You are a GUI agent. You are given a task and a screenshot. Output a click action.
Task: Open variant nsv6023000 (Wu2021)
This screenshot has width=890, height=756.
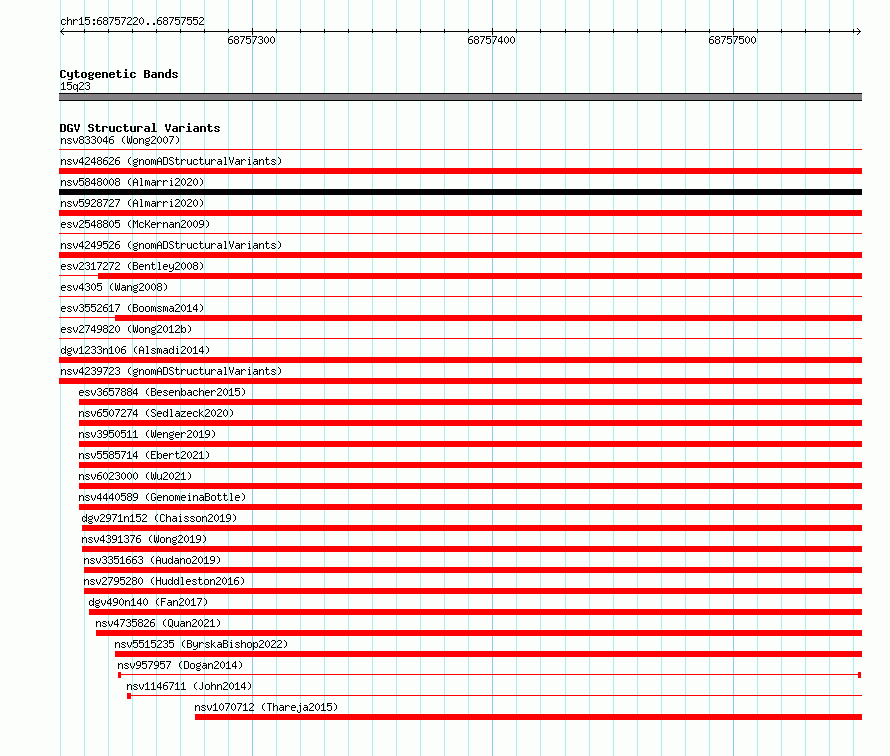coord(135,476)
